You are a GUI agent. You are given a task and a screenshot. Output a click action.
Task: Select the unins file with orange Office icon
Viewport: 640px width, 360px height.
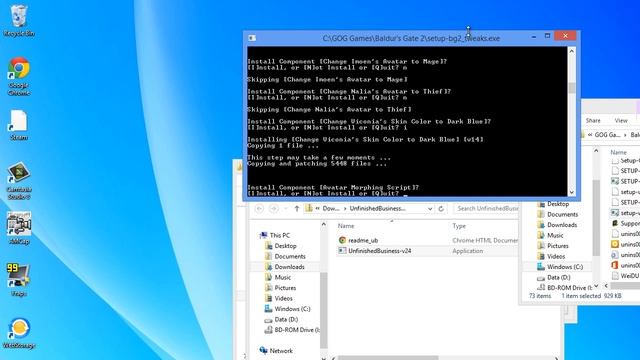(x=625, y=265)
